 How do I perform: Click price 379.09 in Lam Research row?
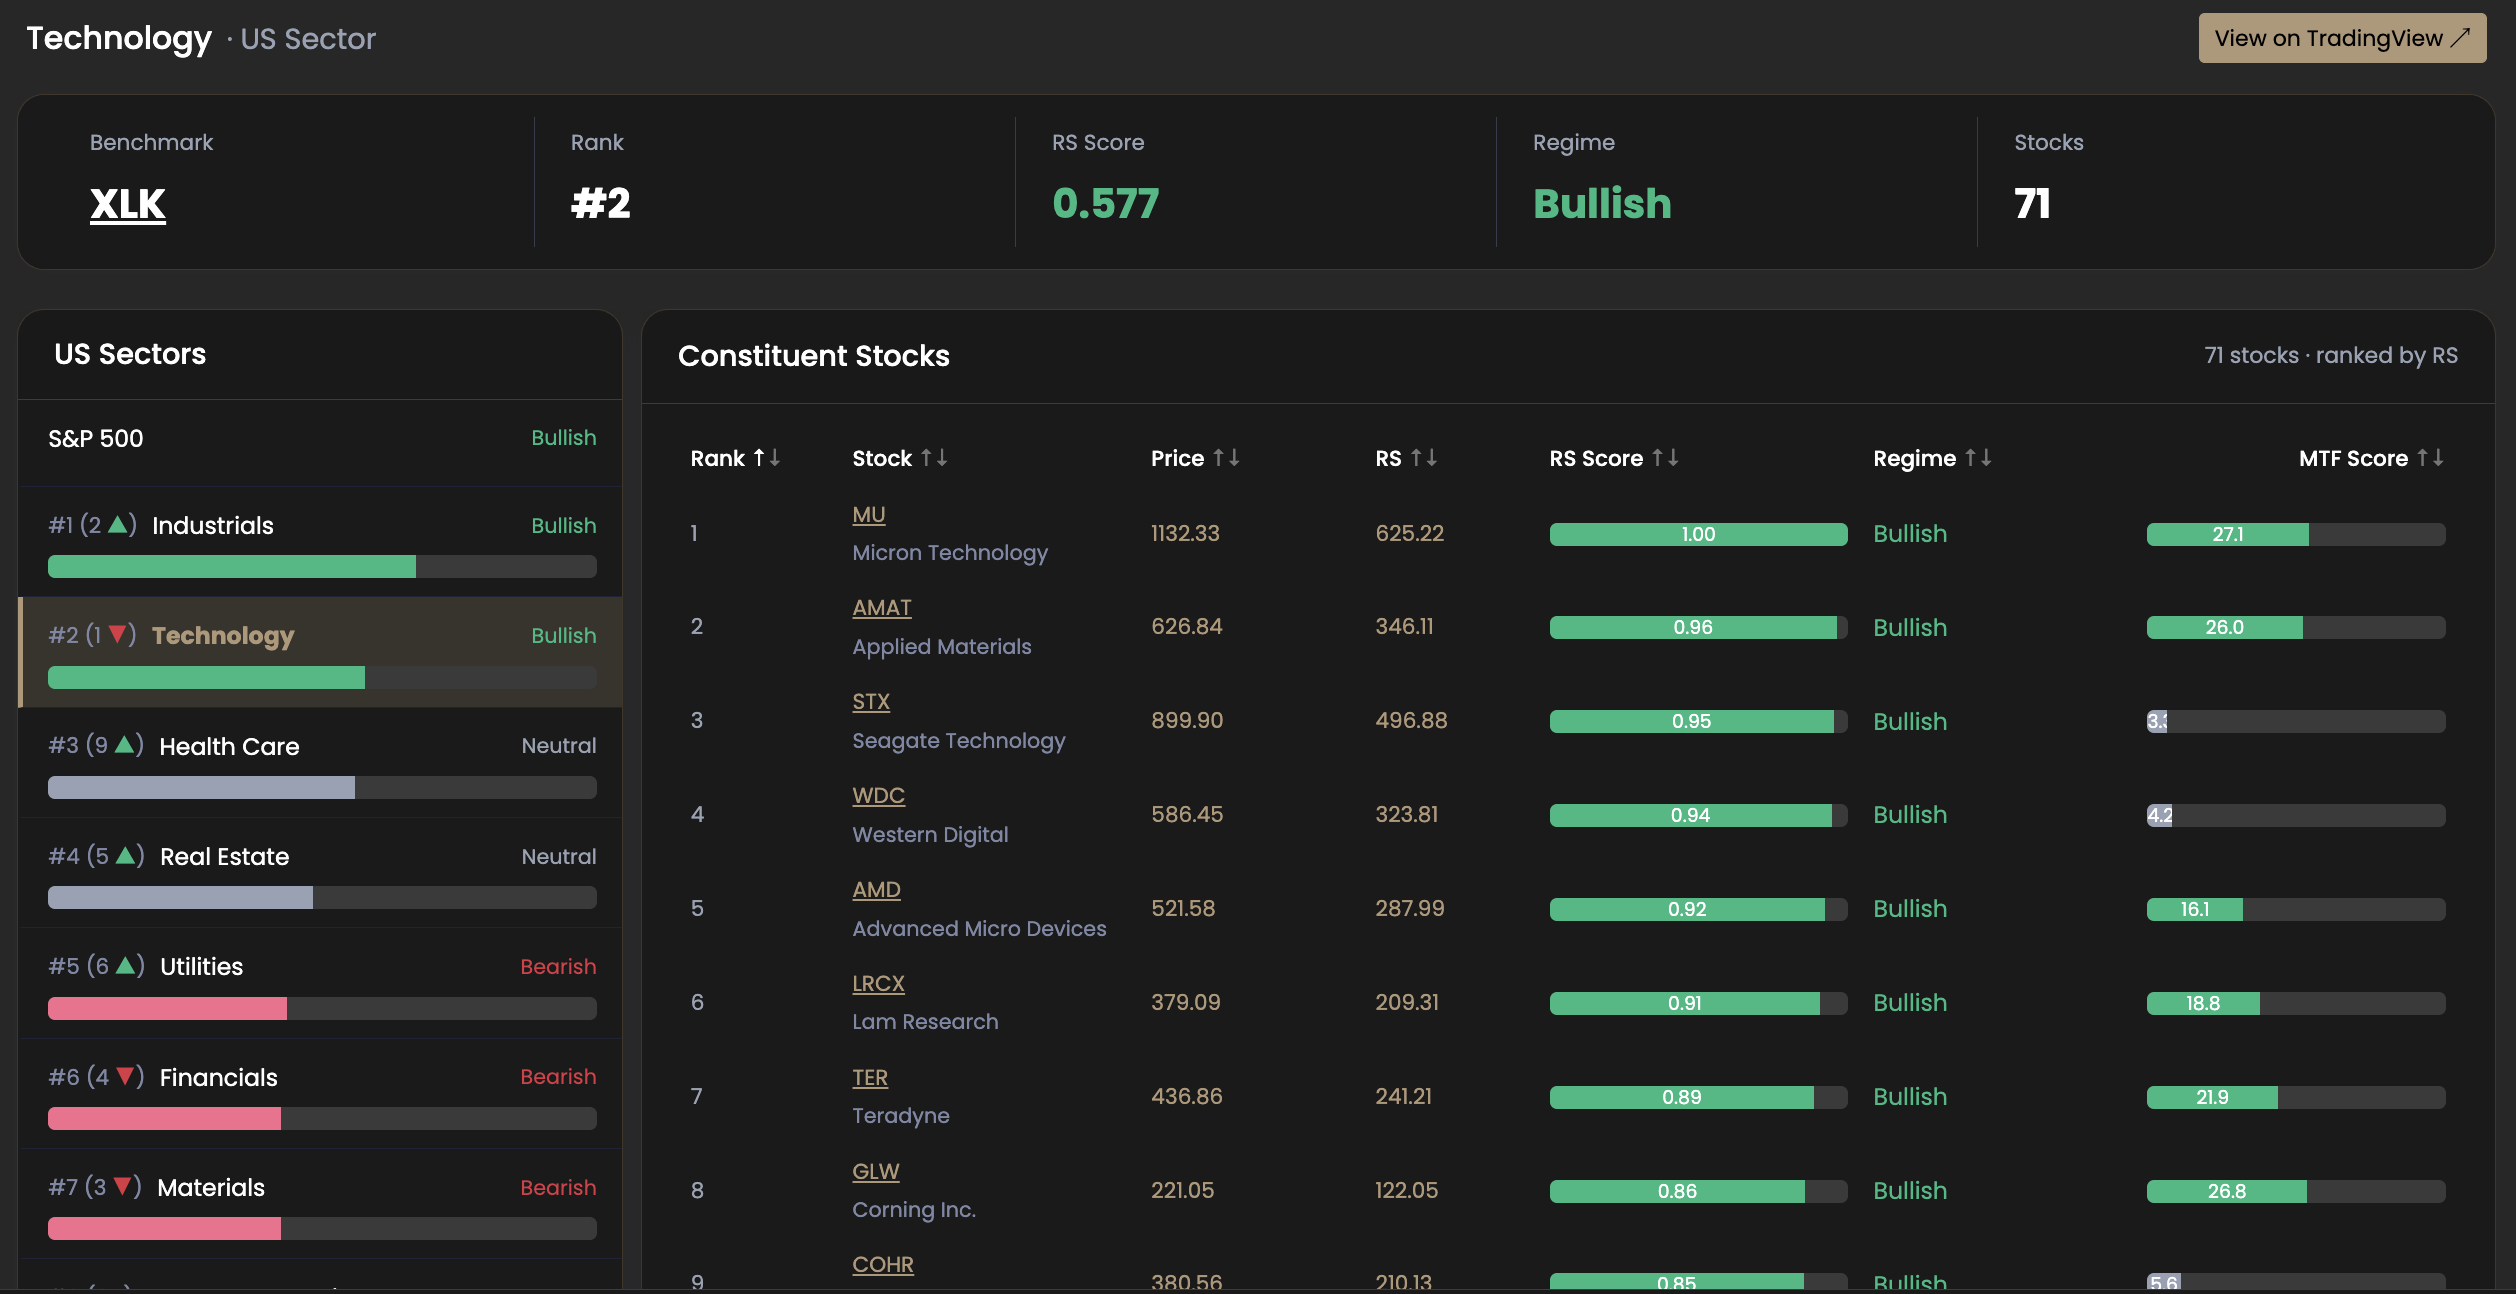click(x=1185, y=1002)
